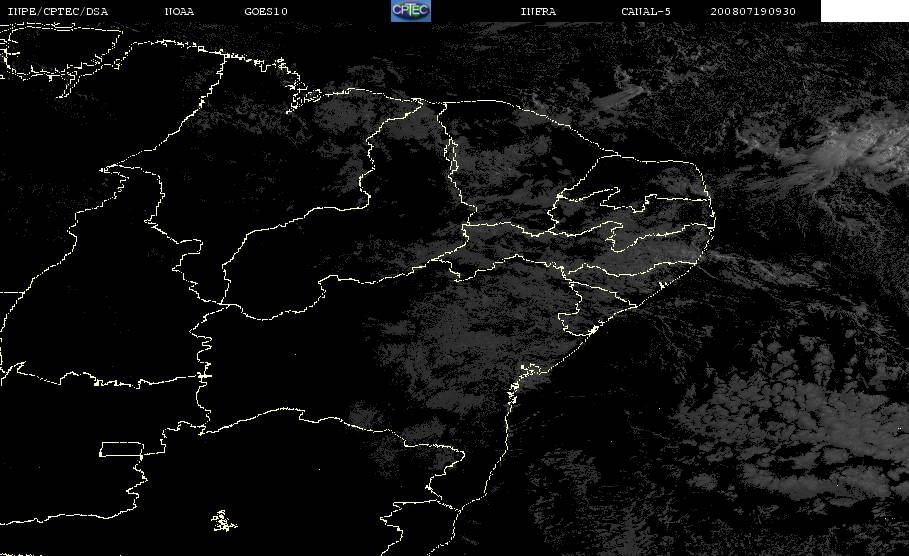Click the INPE/CPTEC/DSA header label
Screen dimensions: 909x556
[x=57, y=12]
